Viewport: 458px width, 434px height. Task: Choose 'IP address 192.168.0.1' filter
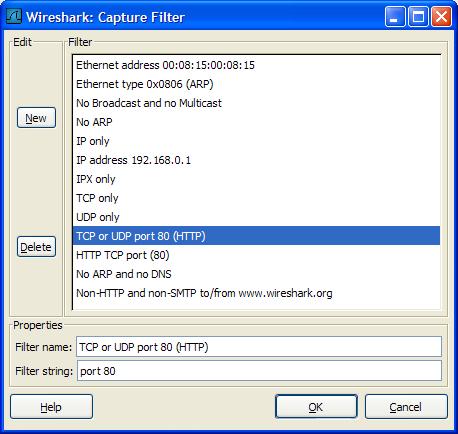256,160
